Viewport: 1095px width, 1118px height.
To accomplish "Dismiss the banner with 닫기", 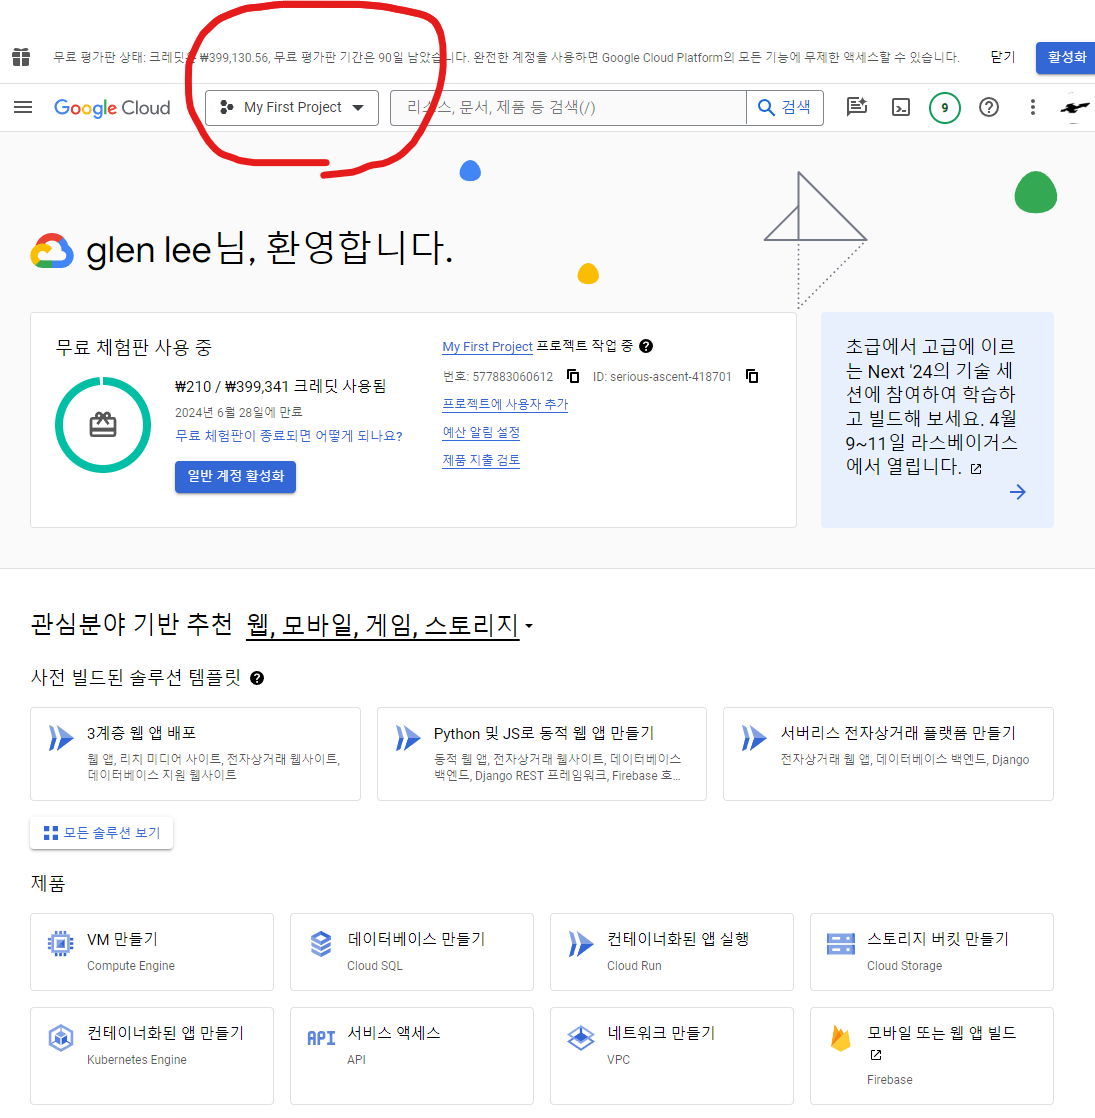I will pyautogui.click(x=1002, y=57).
